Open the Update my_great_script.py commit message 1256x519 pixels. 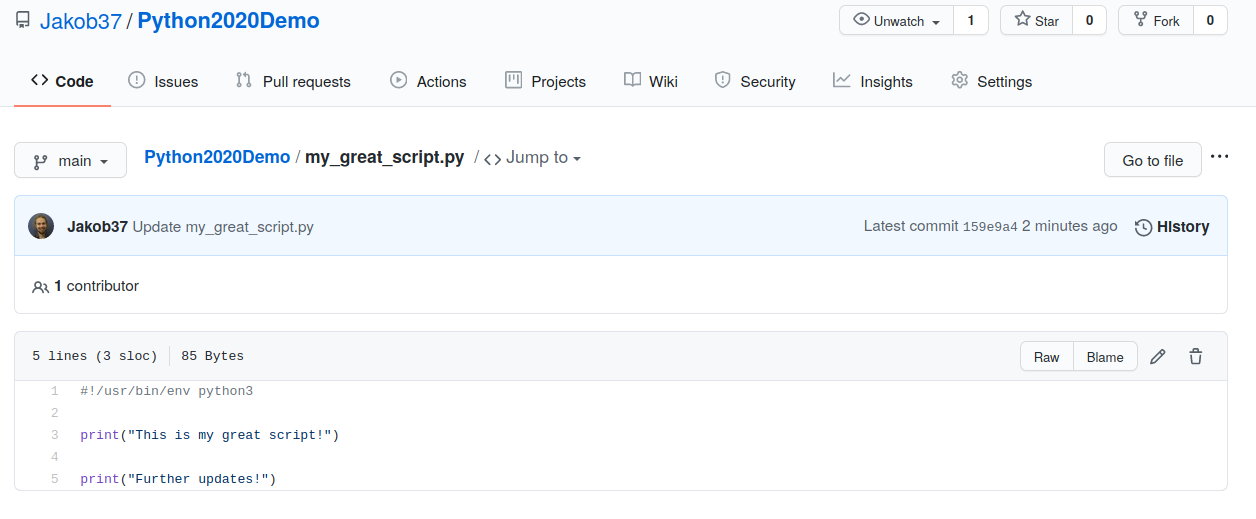(223, 227)
